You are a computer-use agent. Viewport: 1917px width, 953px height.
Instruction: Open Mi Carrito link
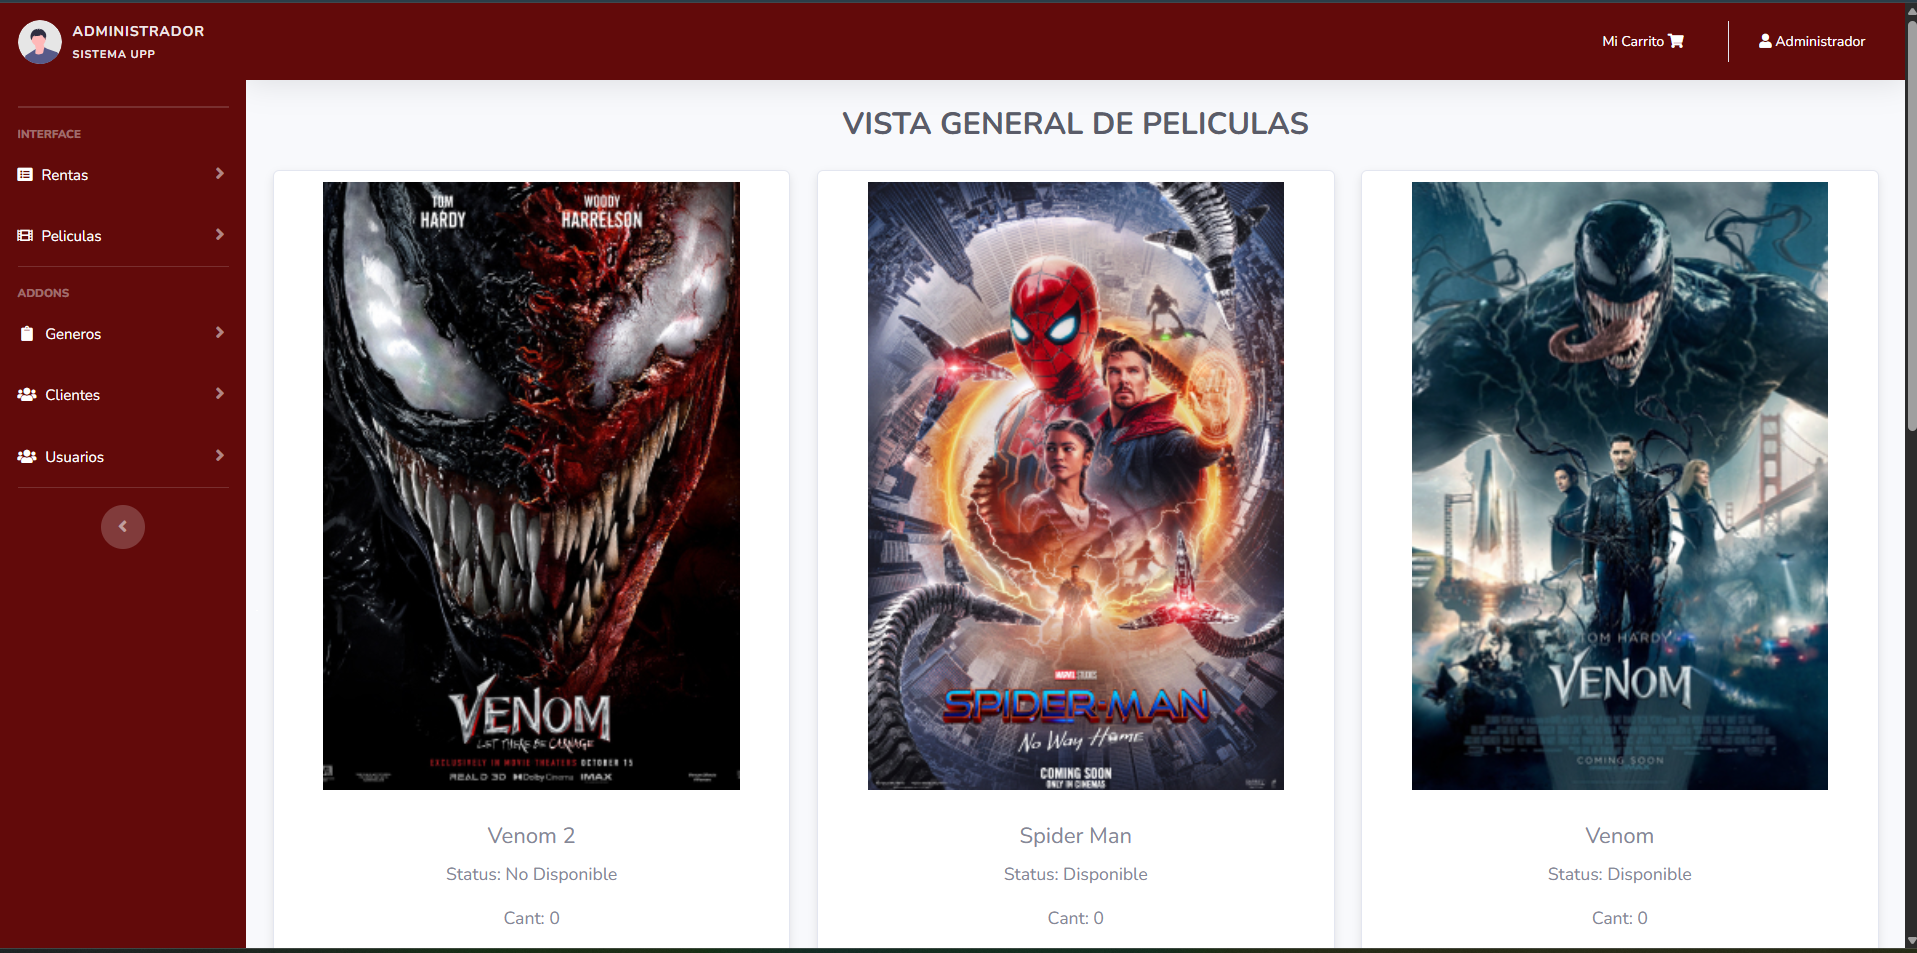(1643, 41)
